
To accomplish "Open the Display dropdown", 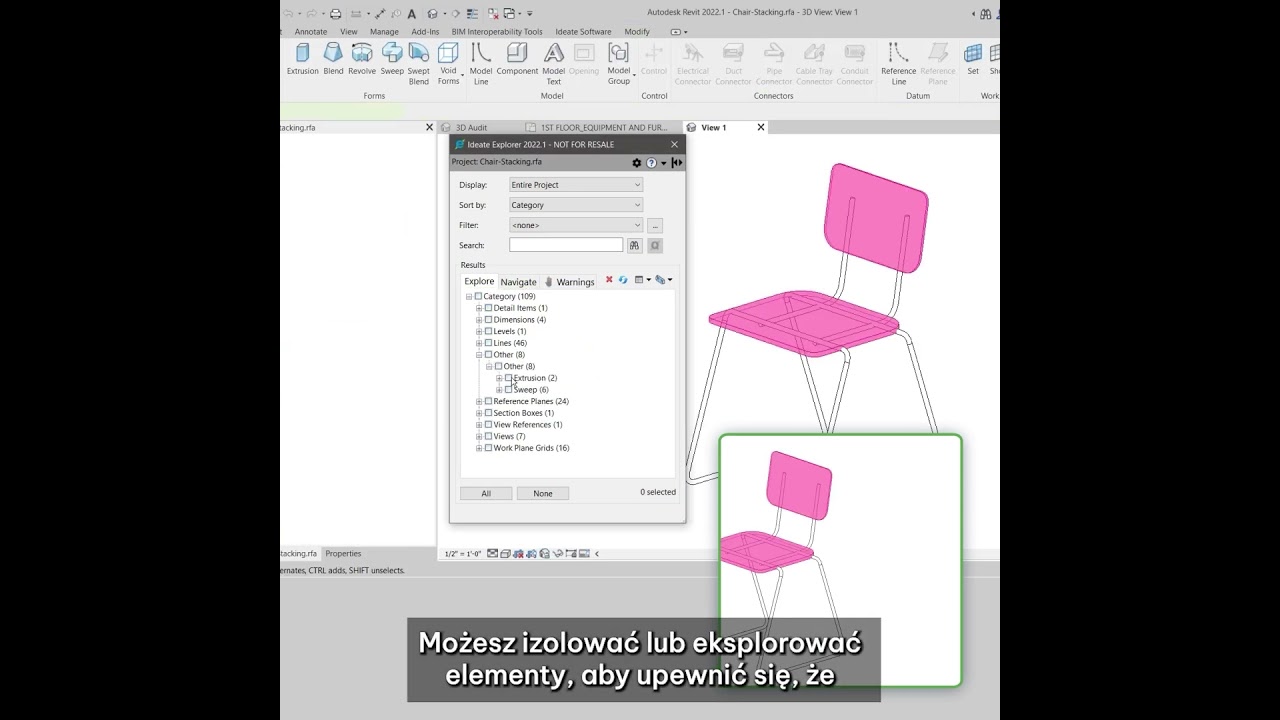I will (576, 185).
